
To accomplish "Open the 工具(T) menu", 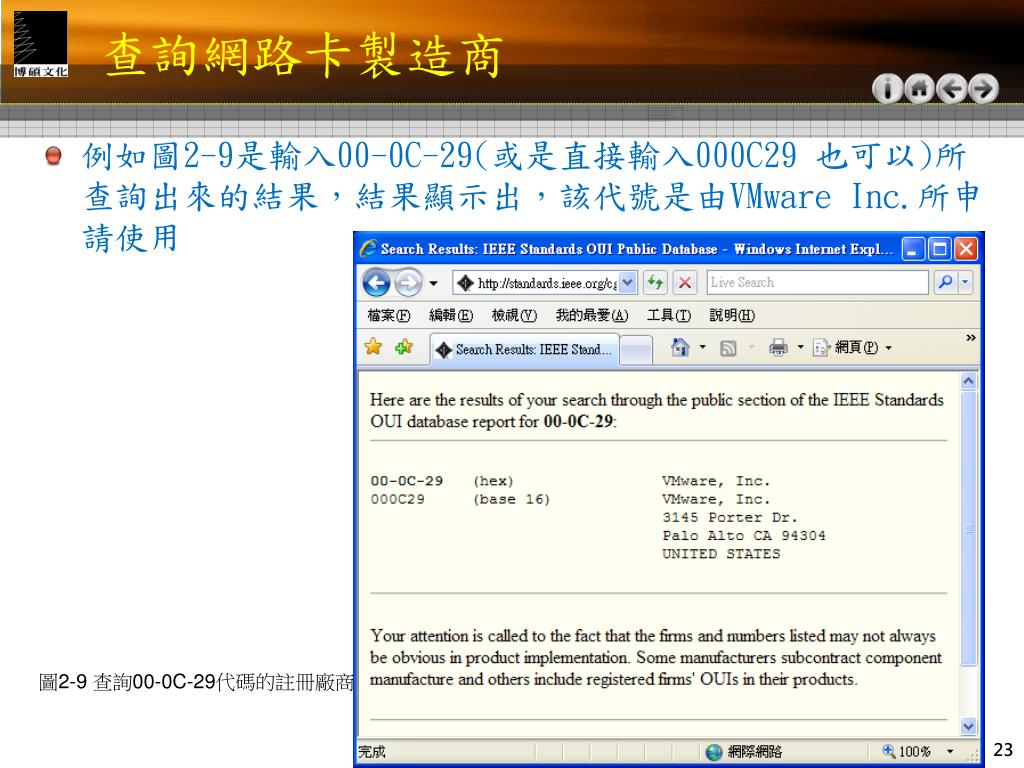I will pyautogui.click(x=669, y=315).
